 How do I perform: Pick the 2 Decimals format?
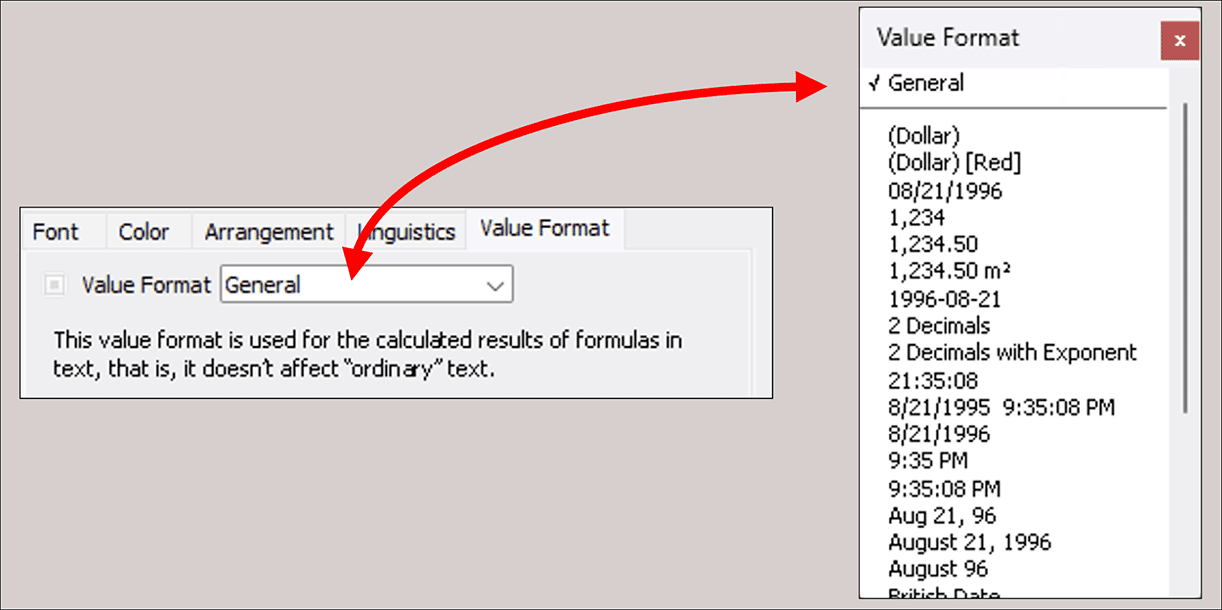pyautogui.click(x=939, y=326)
